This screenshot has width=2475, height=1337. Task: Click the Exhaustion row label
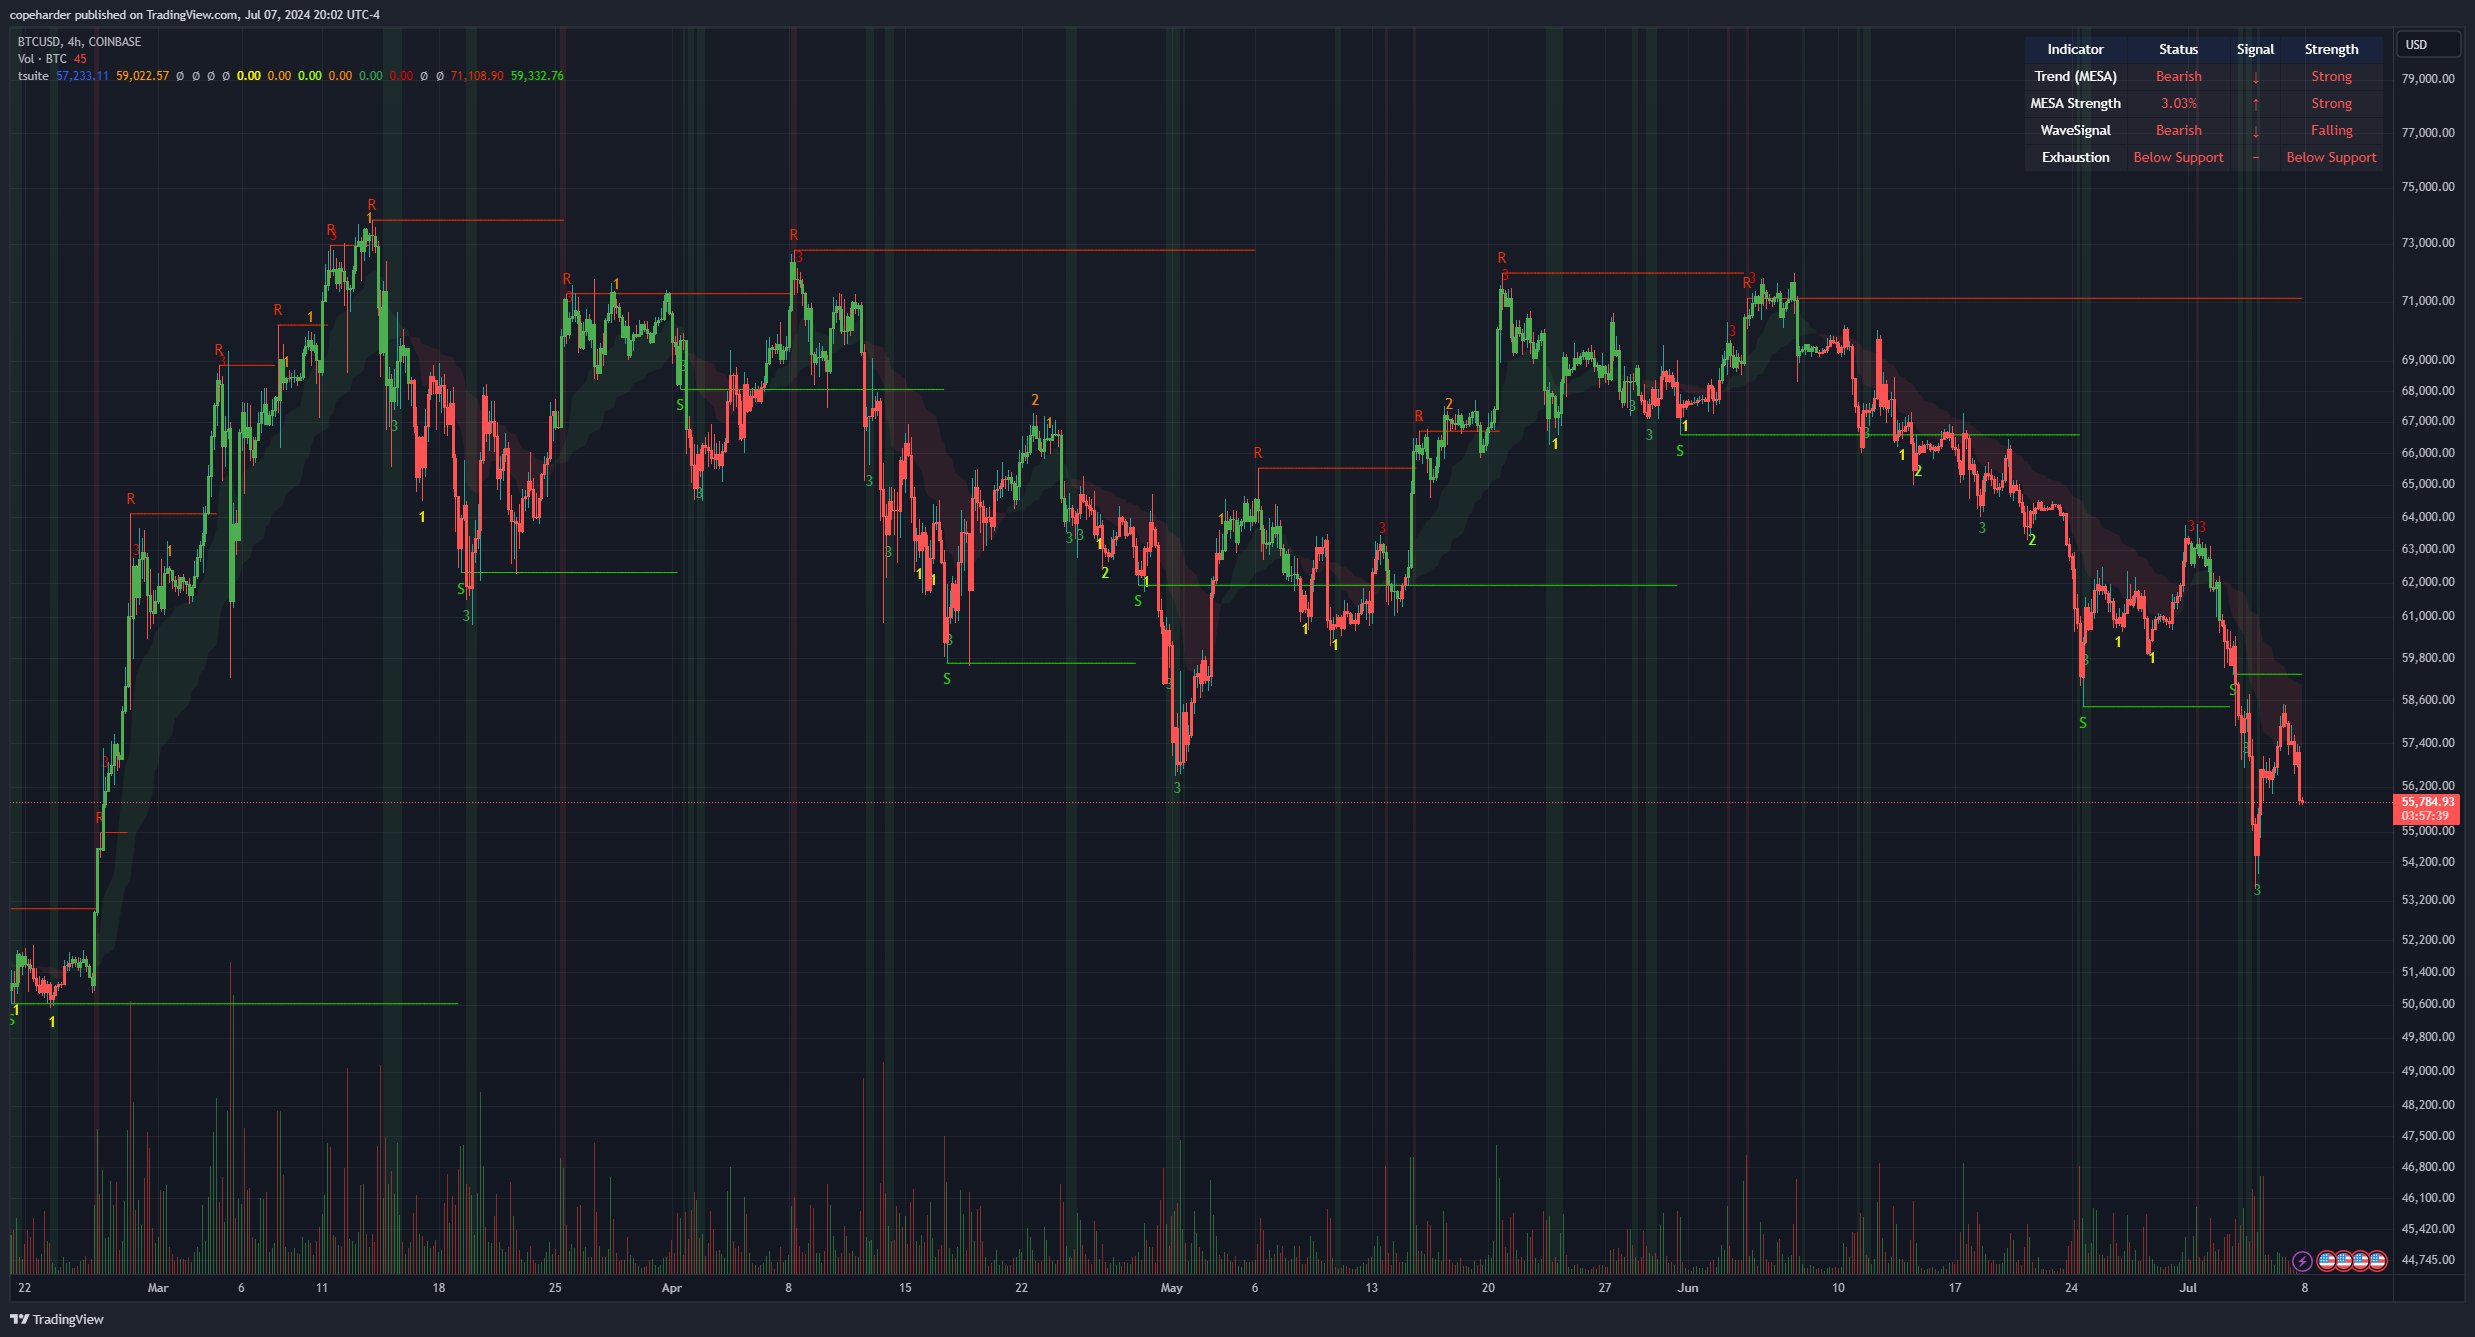(x=2075, y=158)
